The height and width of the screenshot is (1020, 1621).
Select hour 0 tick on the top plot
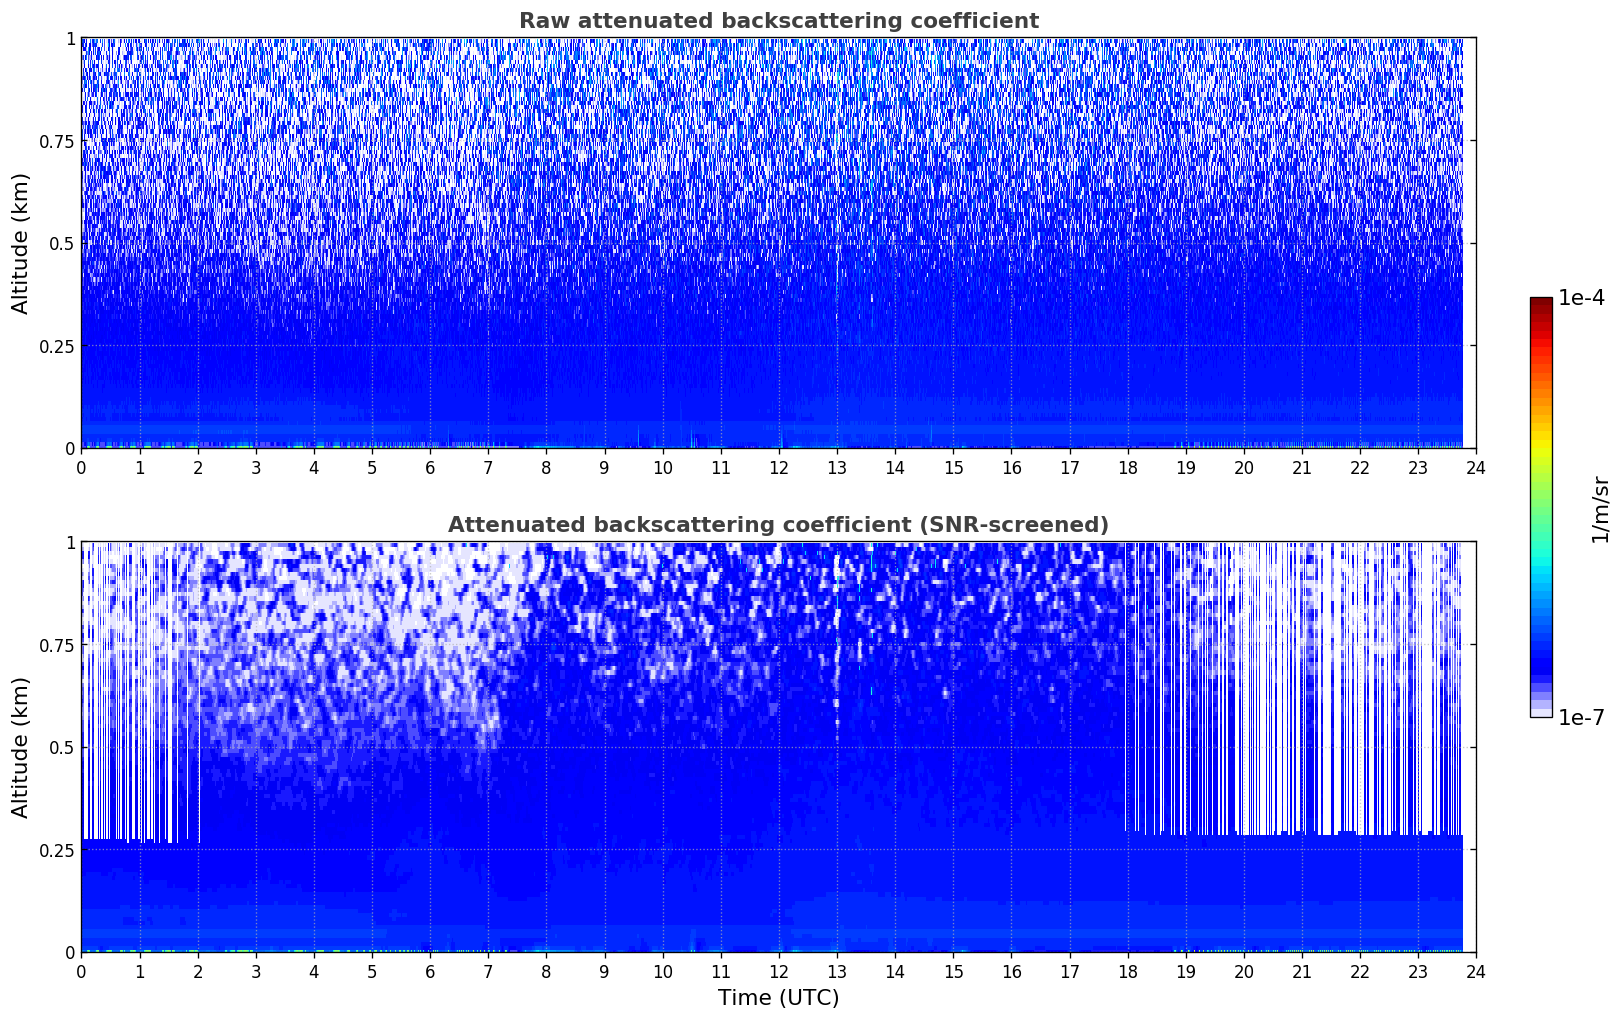(x=81, y=467)
